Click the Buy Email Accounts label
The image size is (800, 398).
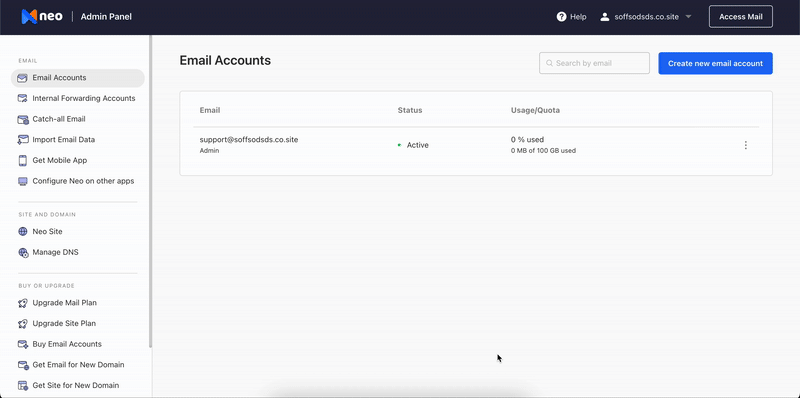click(67, 344)
